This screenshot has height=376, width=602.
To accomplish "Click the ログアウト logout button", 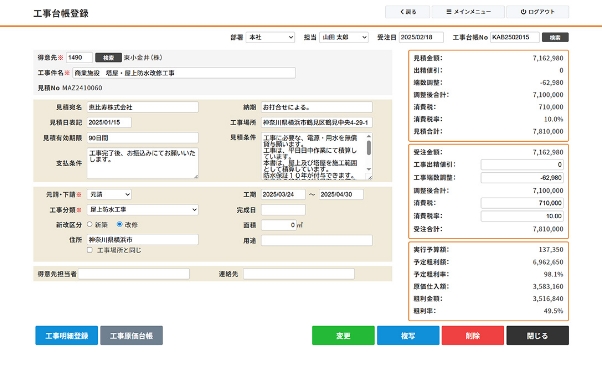I will 538,12.
